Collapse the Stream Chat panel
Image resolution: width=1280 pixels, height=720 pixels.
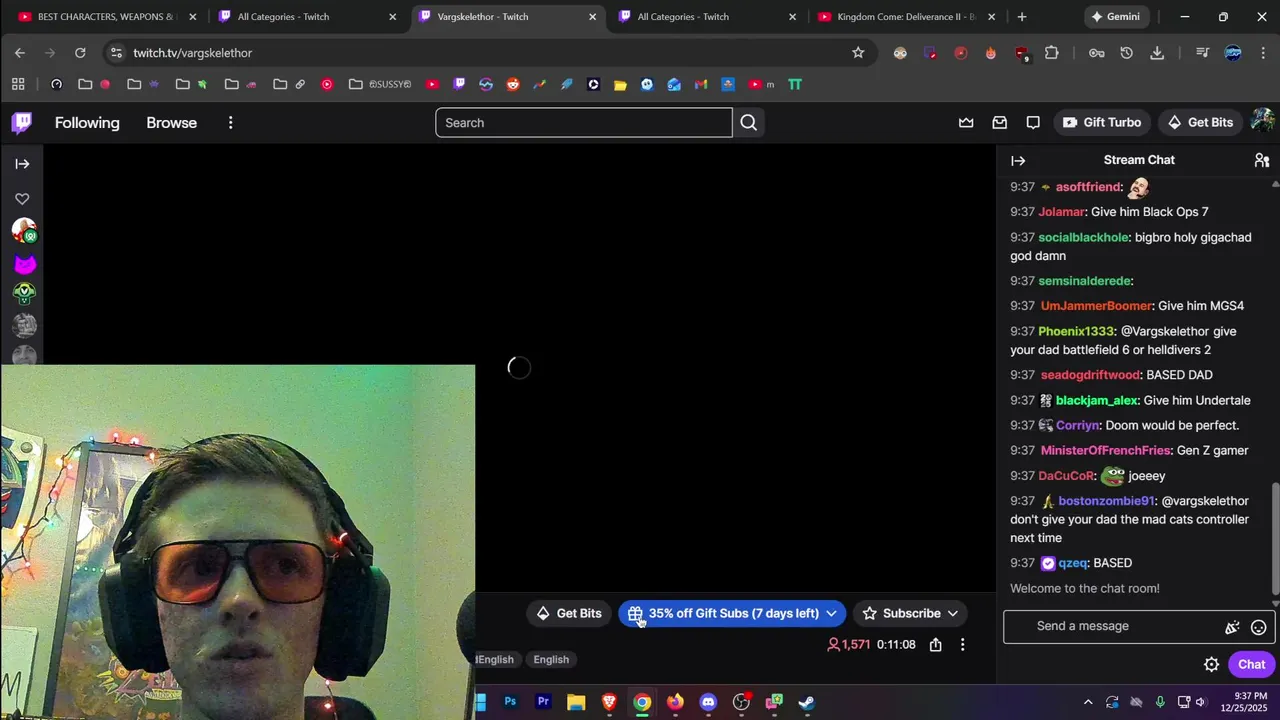pyautogui.click(x=1018, y=160)
